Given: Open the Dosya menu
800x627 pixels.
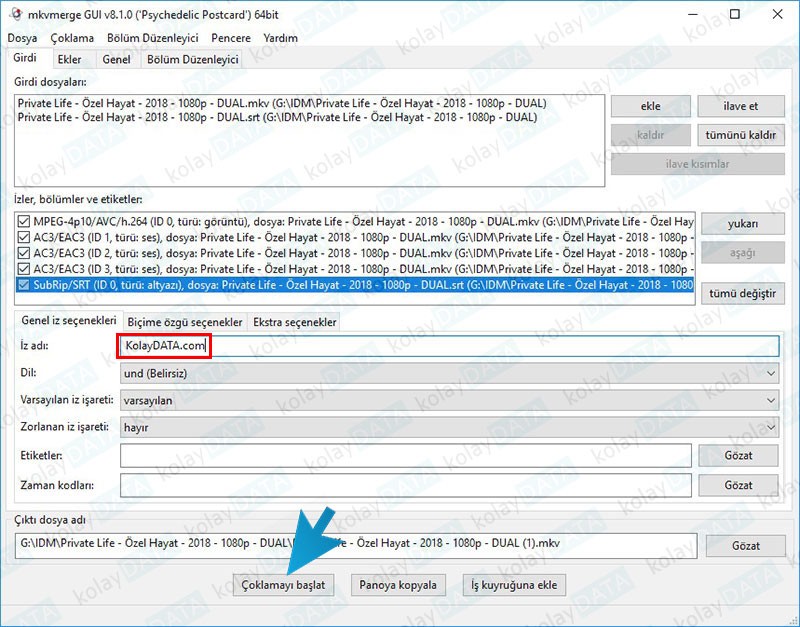Looking at the screenshot, I should click(x=22, y=38).
